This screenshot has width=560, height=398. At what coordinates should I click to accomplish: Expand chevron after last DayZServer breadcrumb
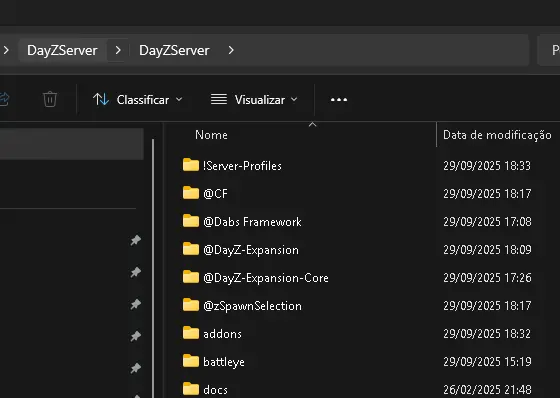point(231,50)
